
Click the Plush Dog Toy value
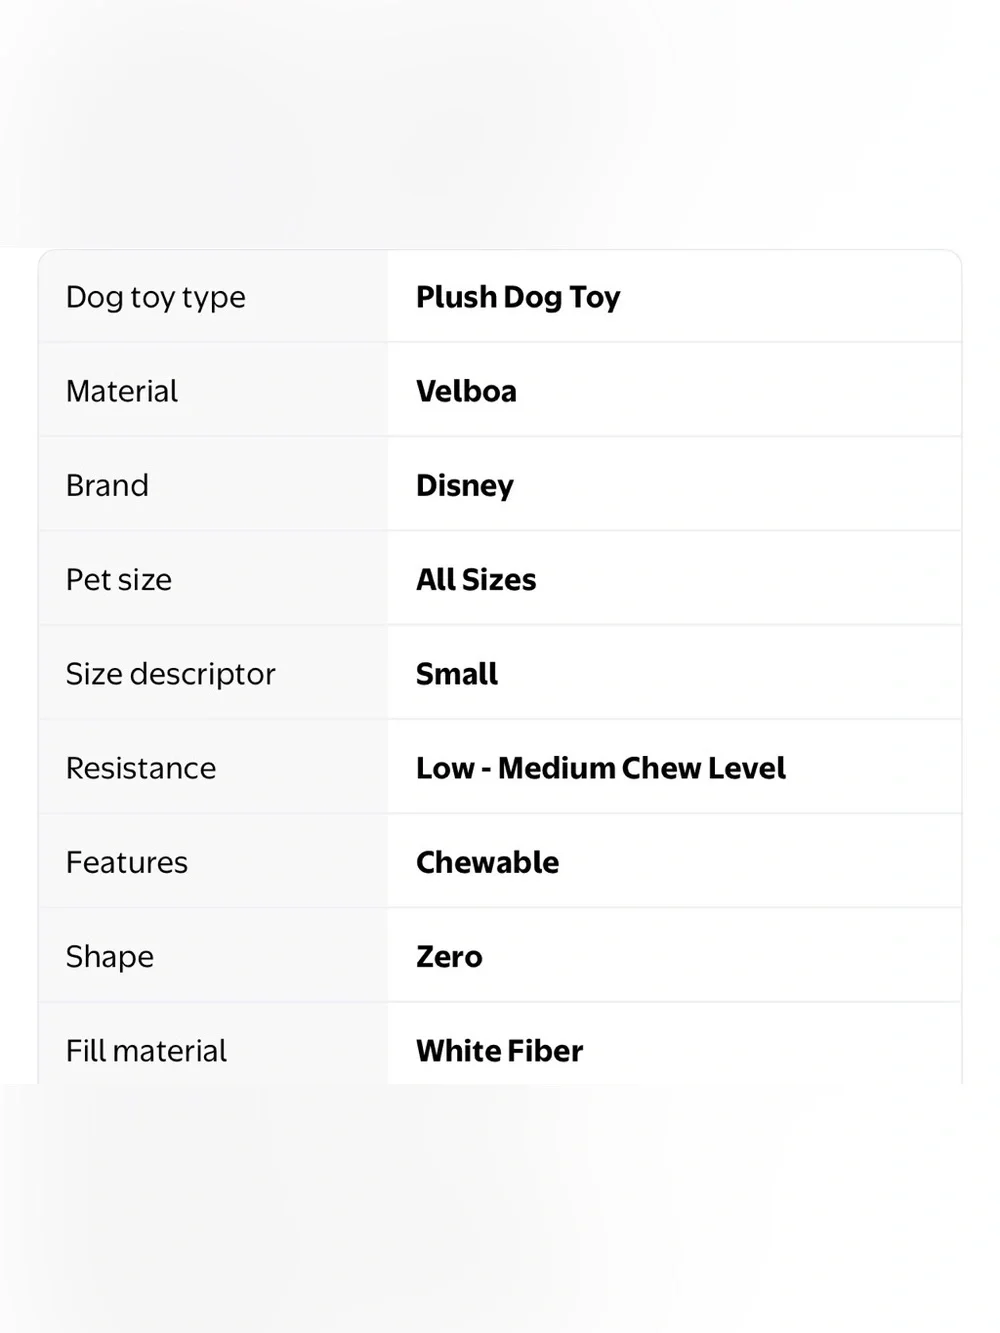pyautogui.click(x=518, y=297)
